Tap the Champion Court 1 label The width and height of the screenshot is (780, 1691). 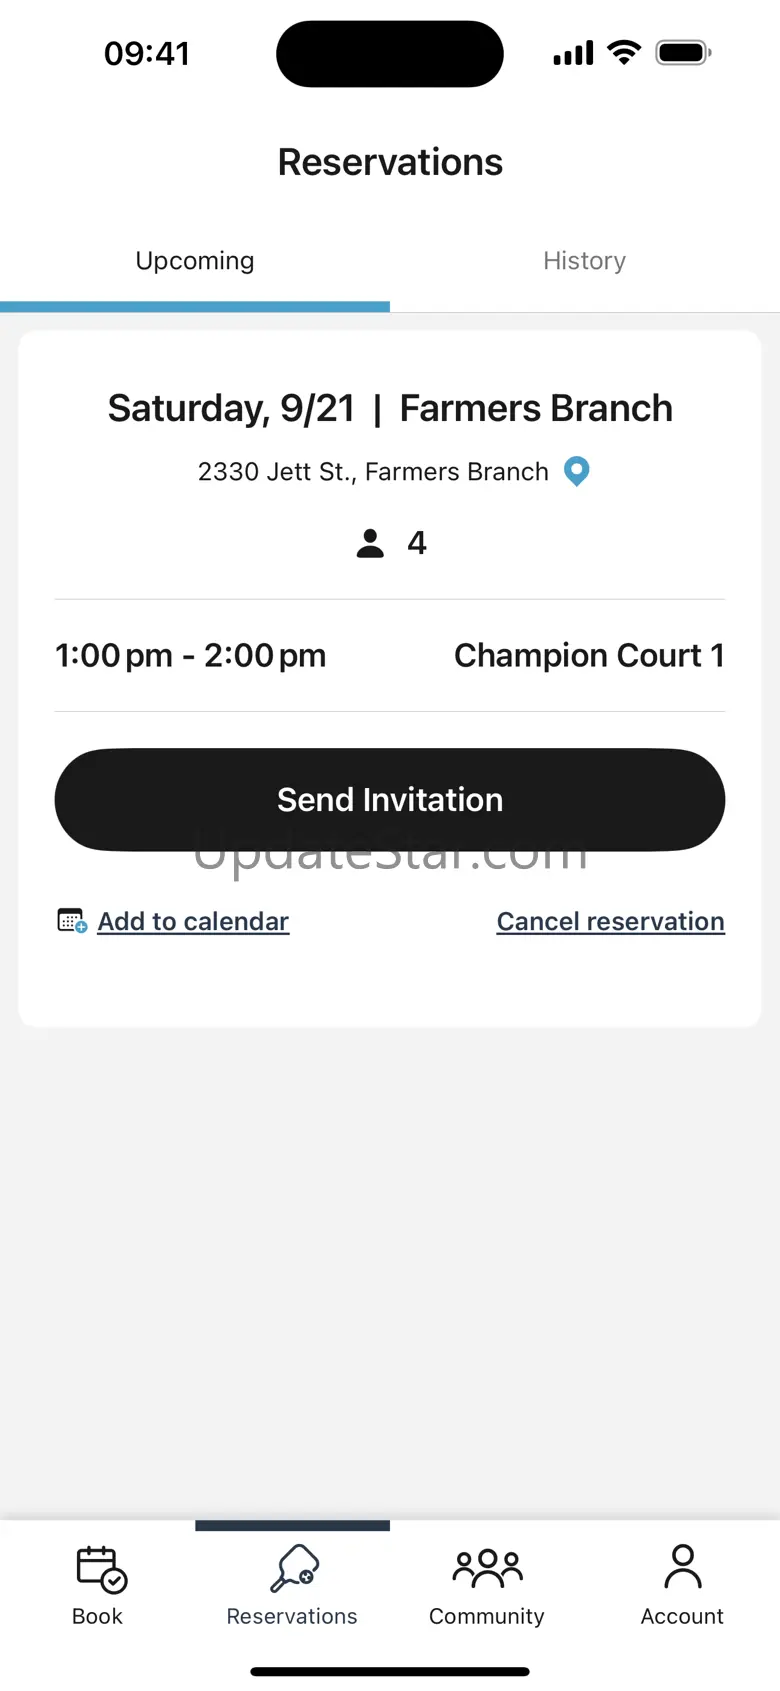click(589, 655)
